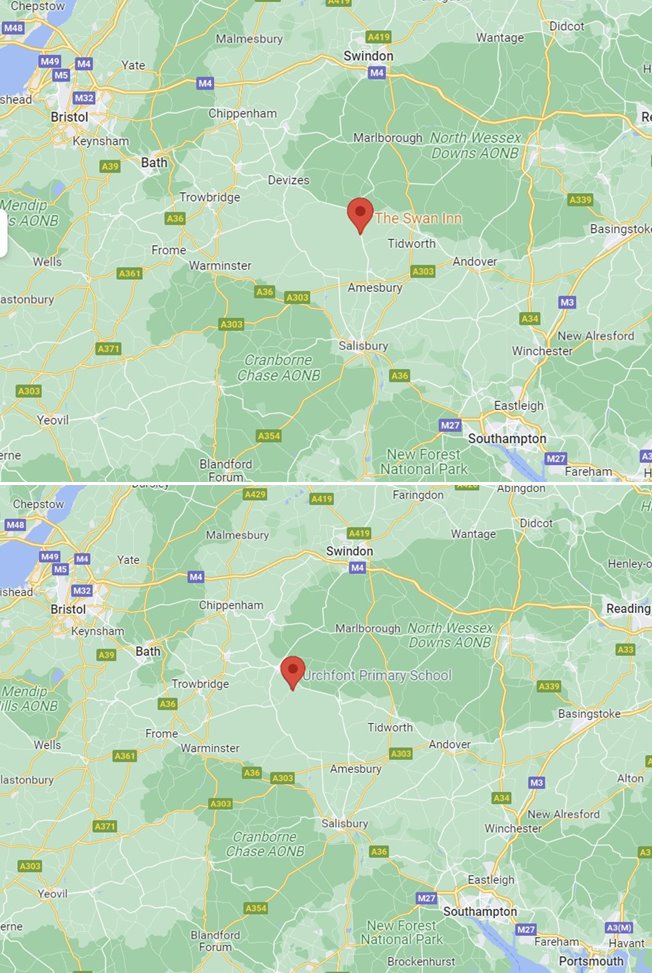The width and height of the screenshot is (652, 973).
Task: Click the A339 road badge near Basingstoke, top map
Action: pyautogui.click(x=580, y=199)
